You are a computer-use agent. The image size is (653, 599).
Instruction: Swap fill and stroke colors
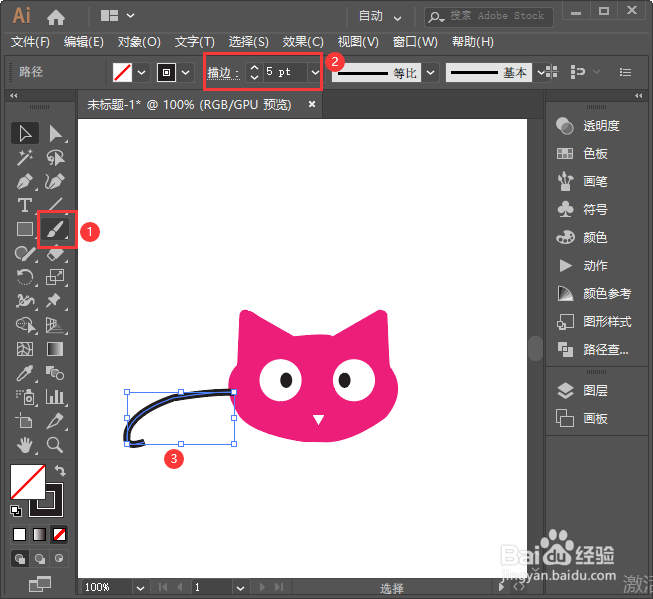point(60,471)
